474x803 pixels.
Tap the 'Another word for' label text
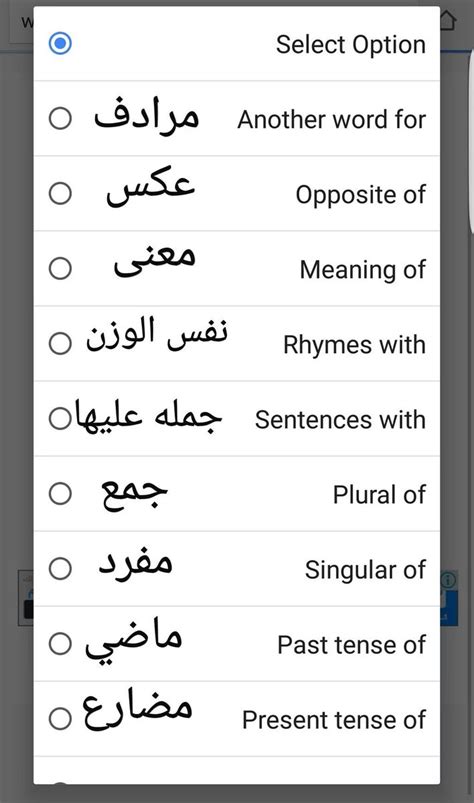pyautogui.click(x=331, y=120)
